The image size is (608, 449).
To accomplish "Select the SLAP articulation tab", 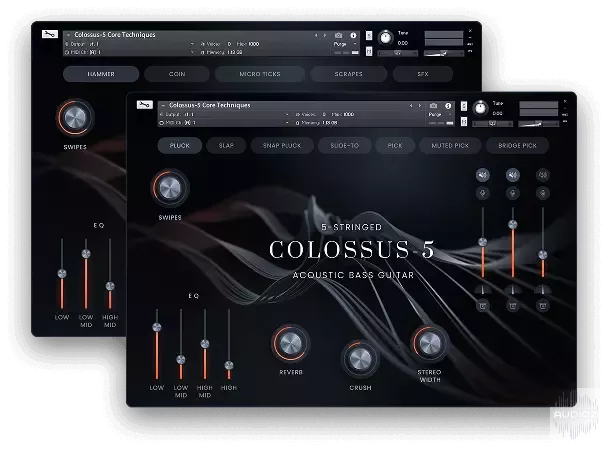I will click(226, 145).
